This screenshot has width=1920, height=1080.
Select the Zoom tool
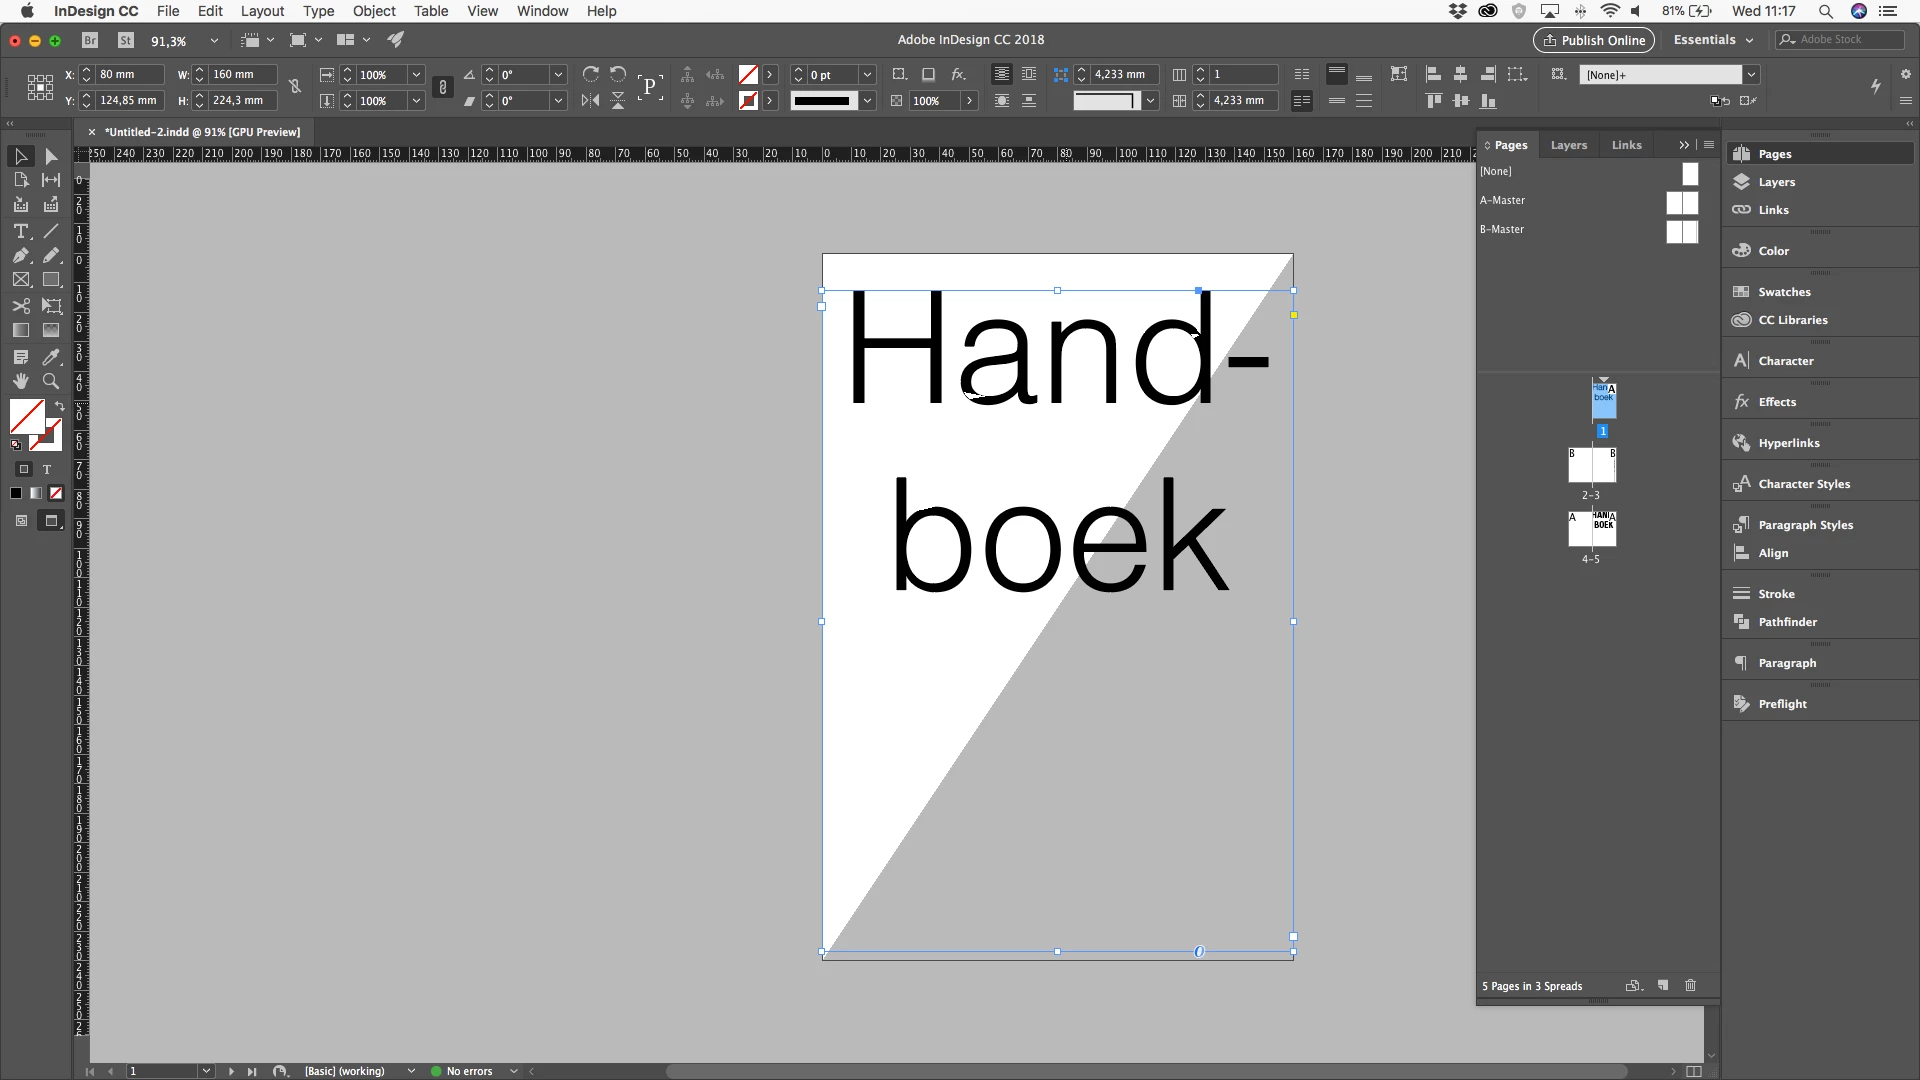click(51, 381)
